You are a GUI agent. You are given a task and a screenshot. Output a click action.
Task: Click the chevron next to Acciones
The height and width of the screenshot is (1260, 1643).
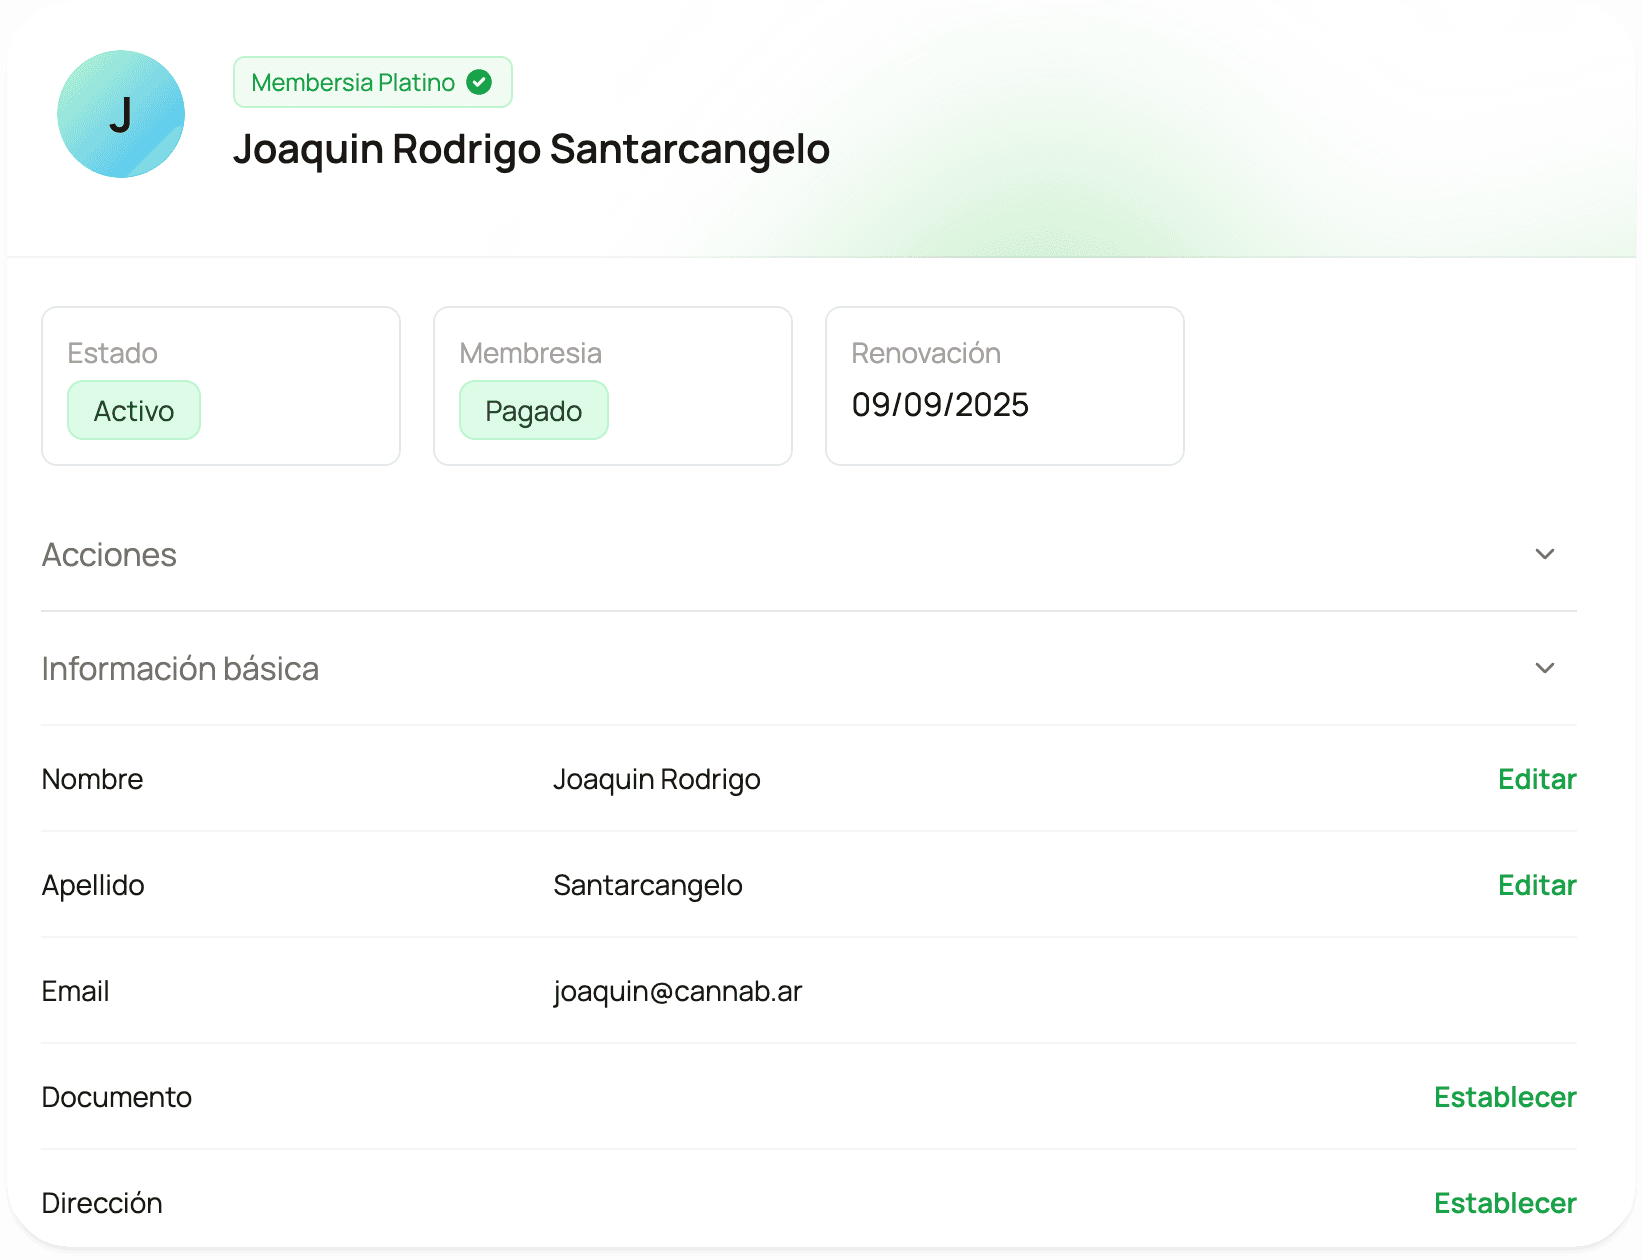[x=1545, y=554]
